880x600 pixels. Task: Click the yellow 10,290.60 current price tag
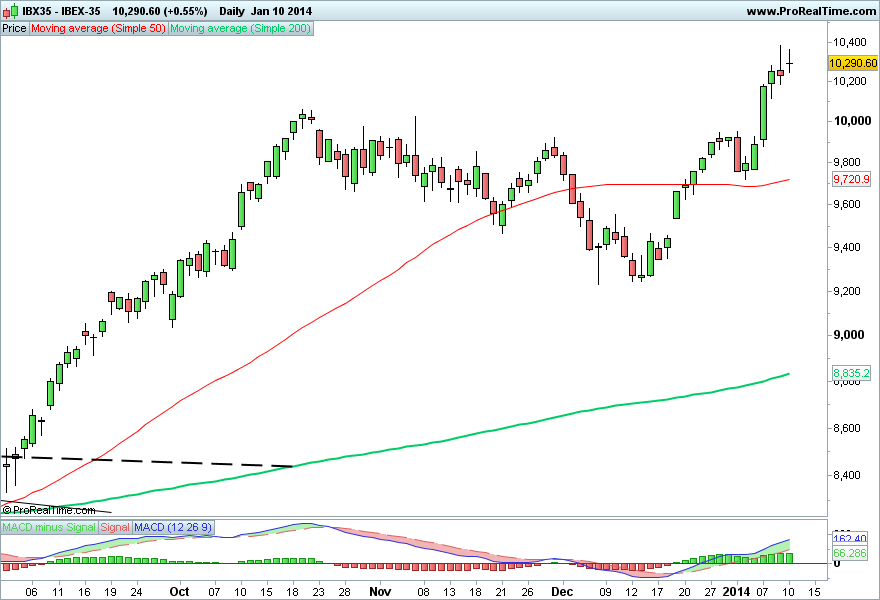pos(853,63)
